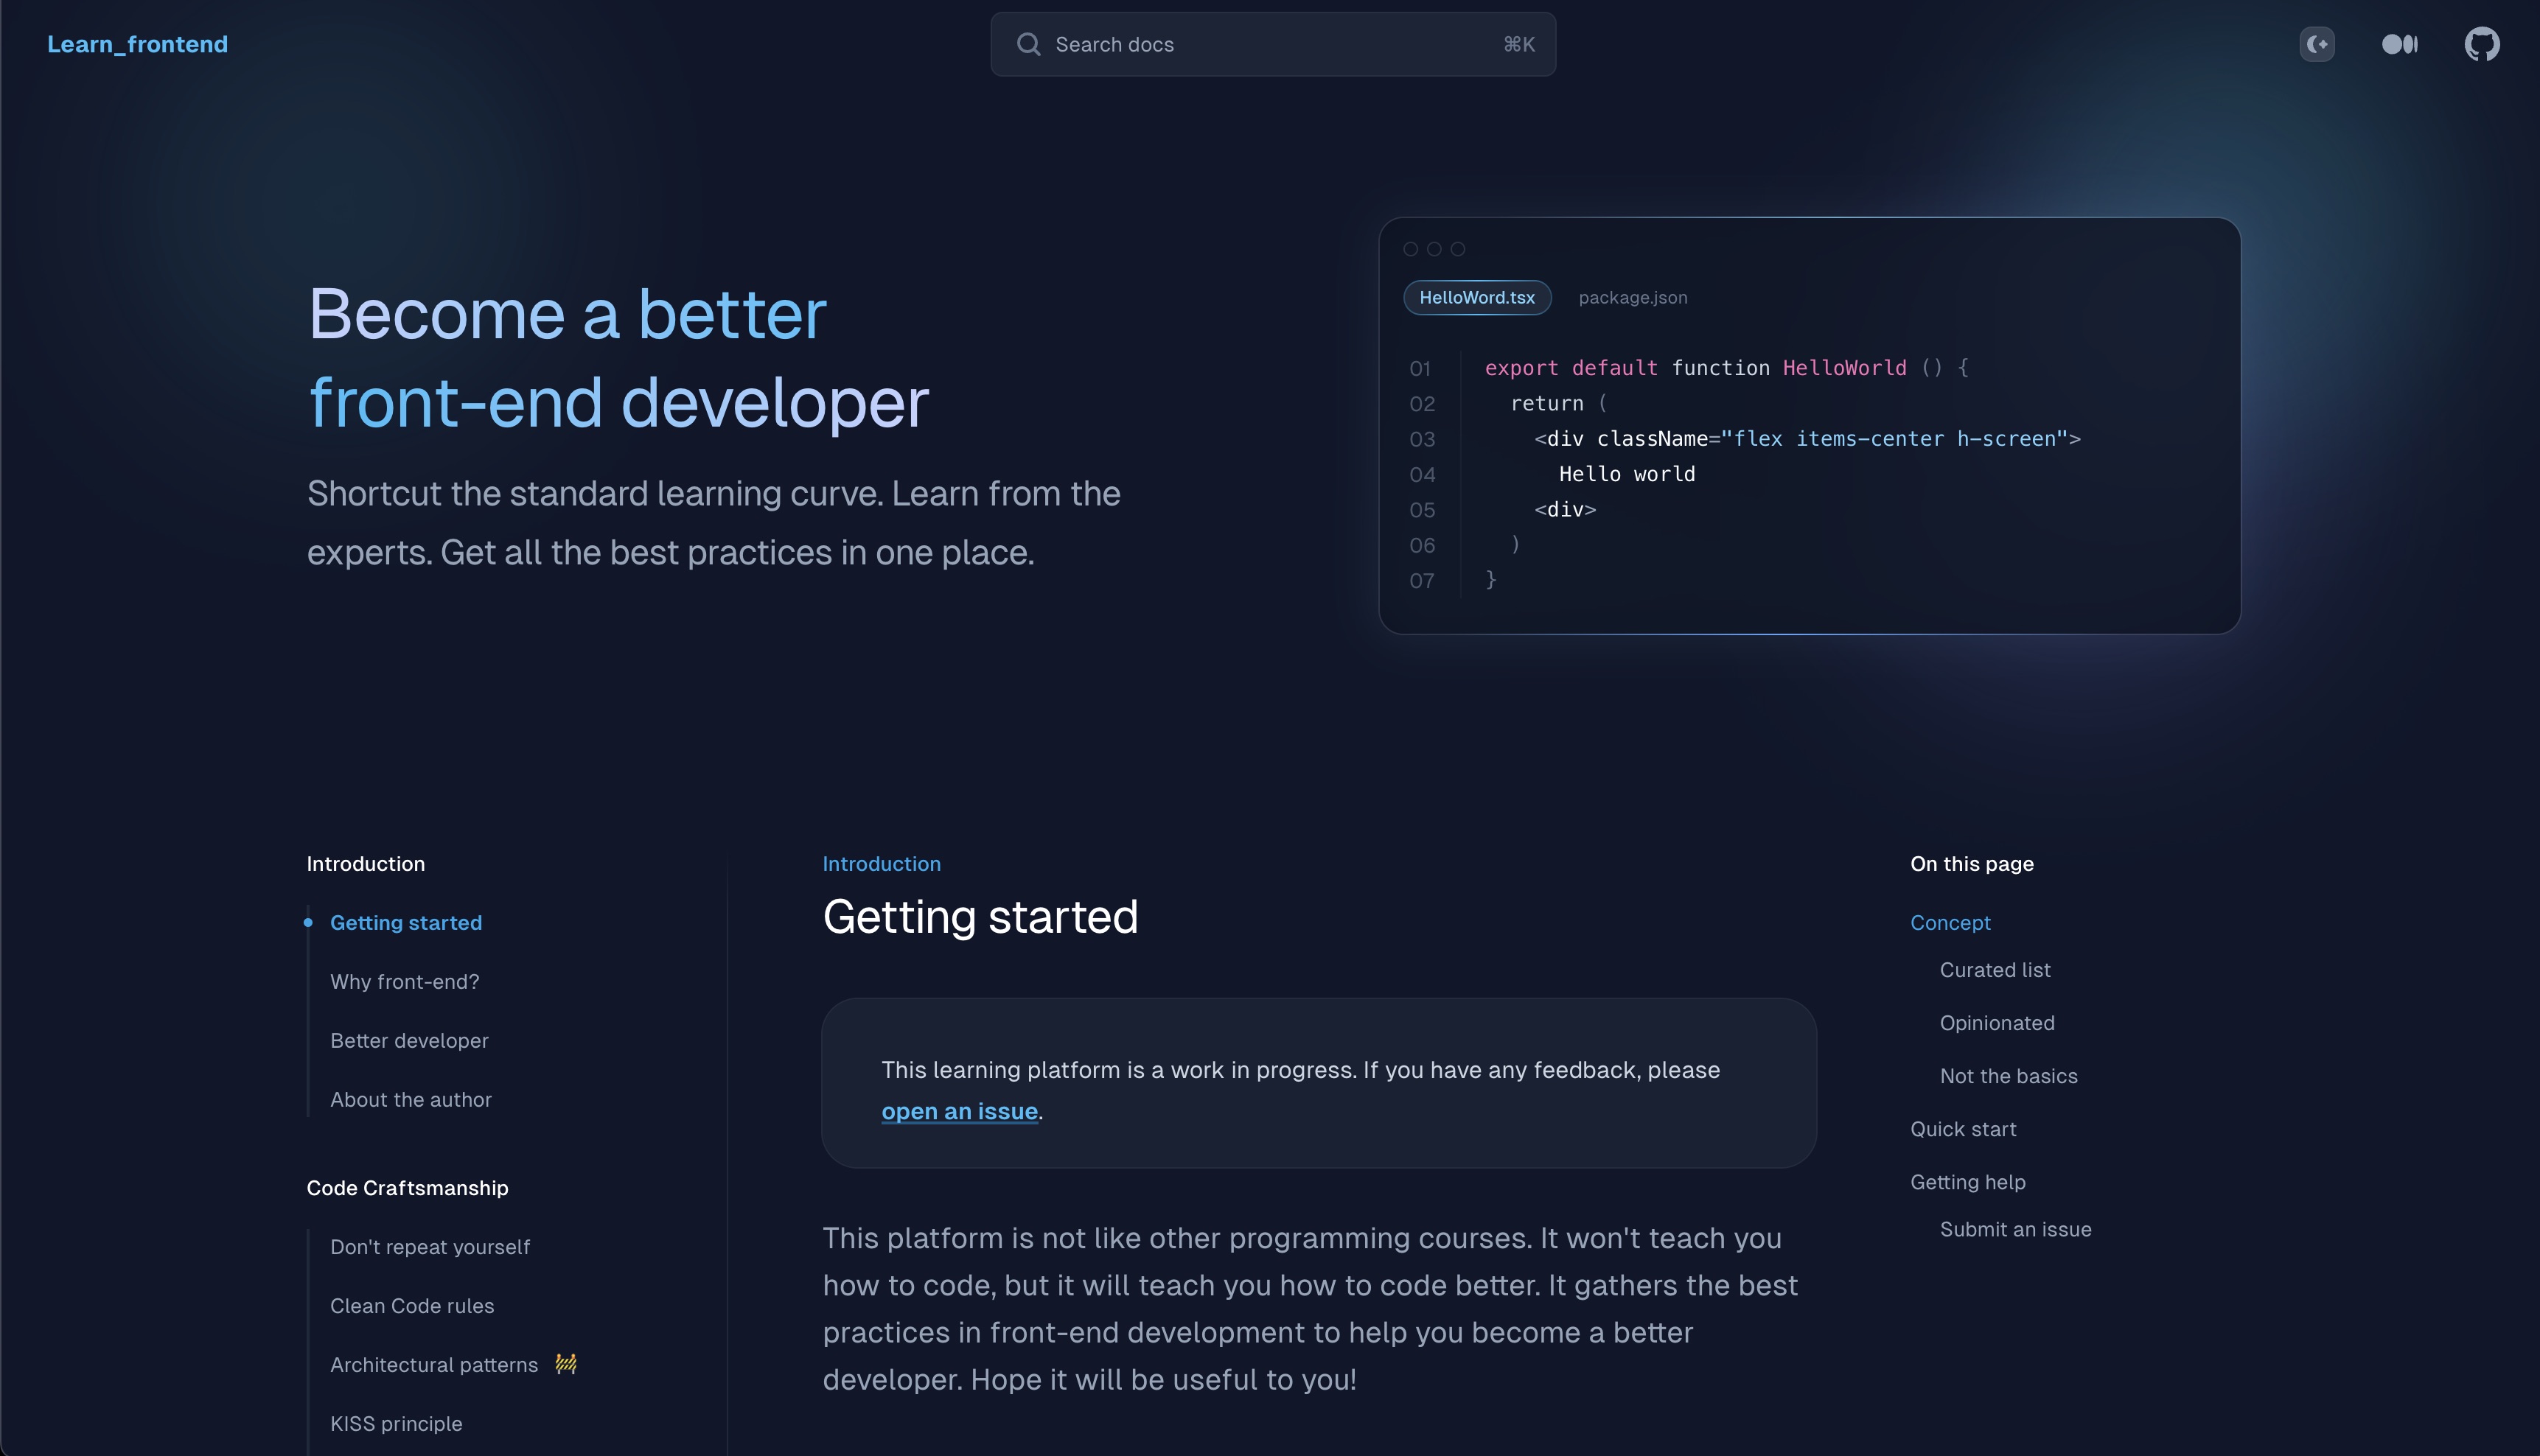Toggle the dark mode theme switch
Image resolution: width=2540 pixels, height=1456 pixels.
2316,44
